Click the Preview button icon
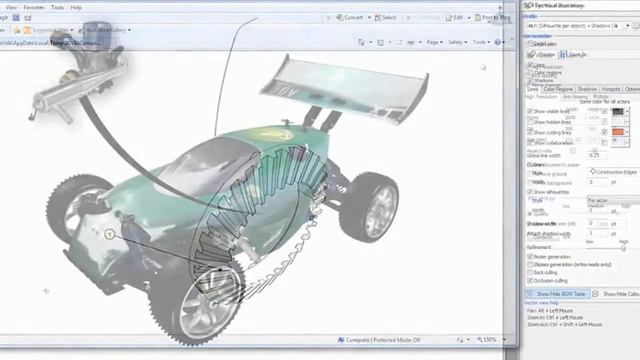 click(x=531, y=54)
